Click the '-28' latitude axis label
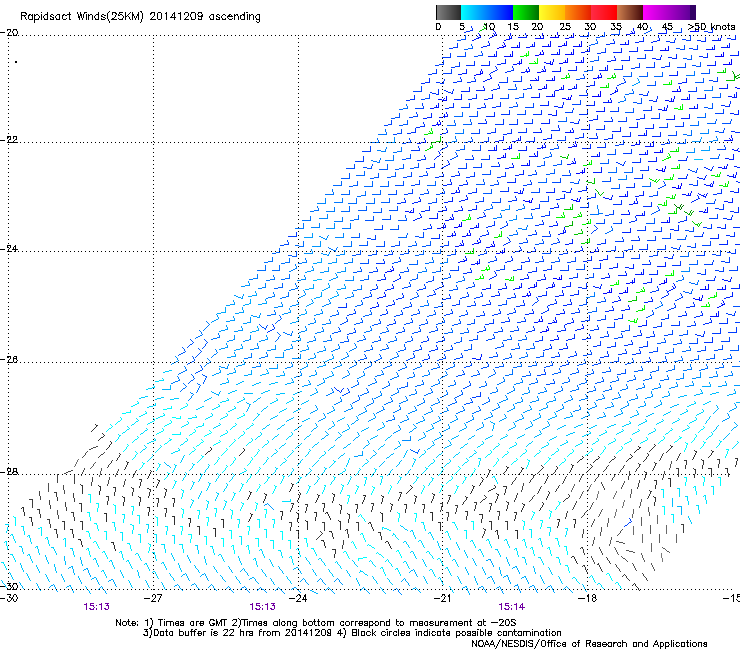Image resolution: width=740 pixels, height=650 pixels. pyautogui.click(x=9, y=472)
